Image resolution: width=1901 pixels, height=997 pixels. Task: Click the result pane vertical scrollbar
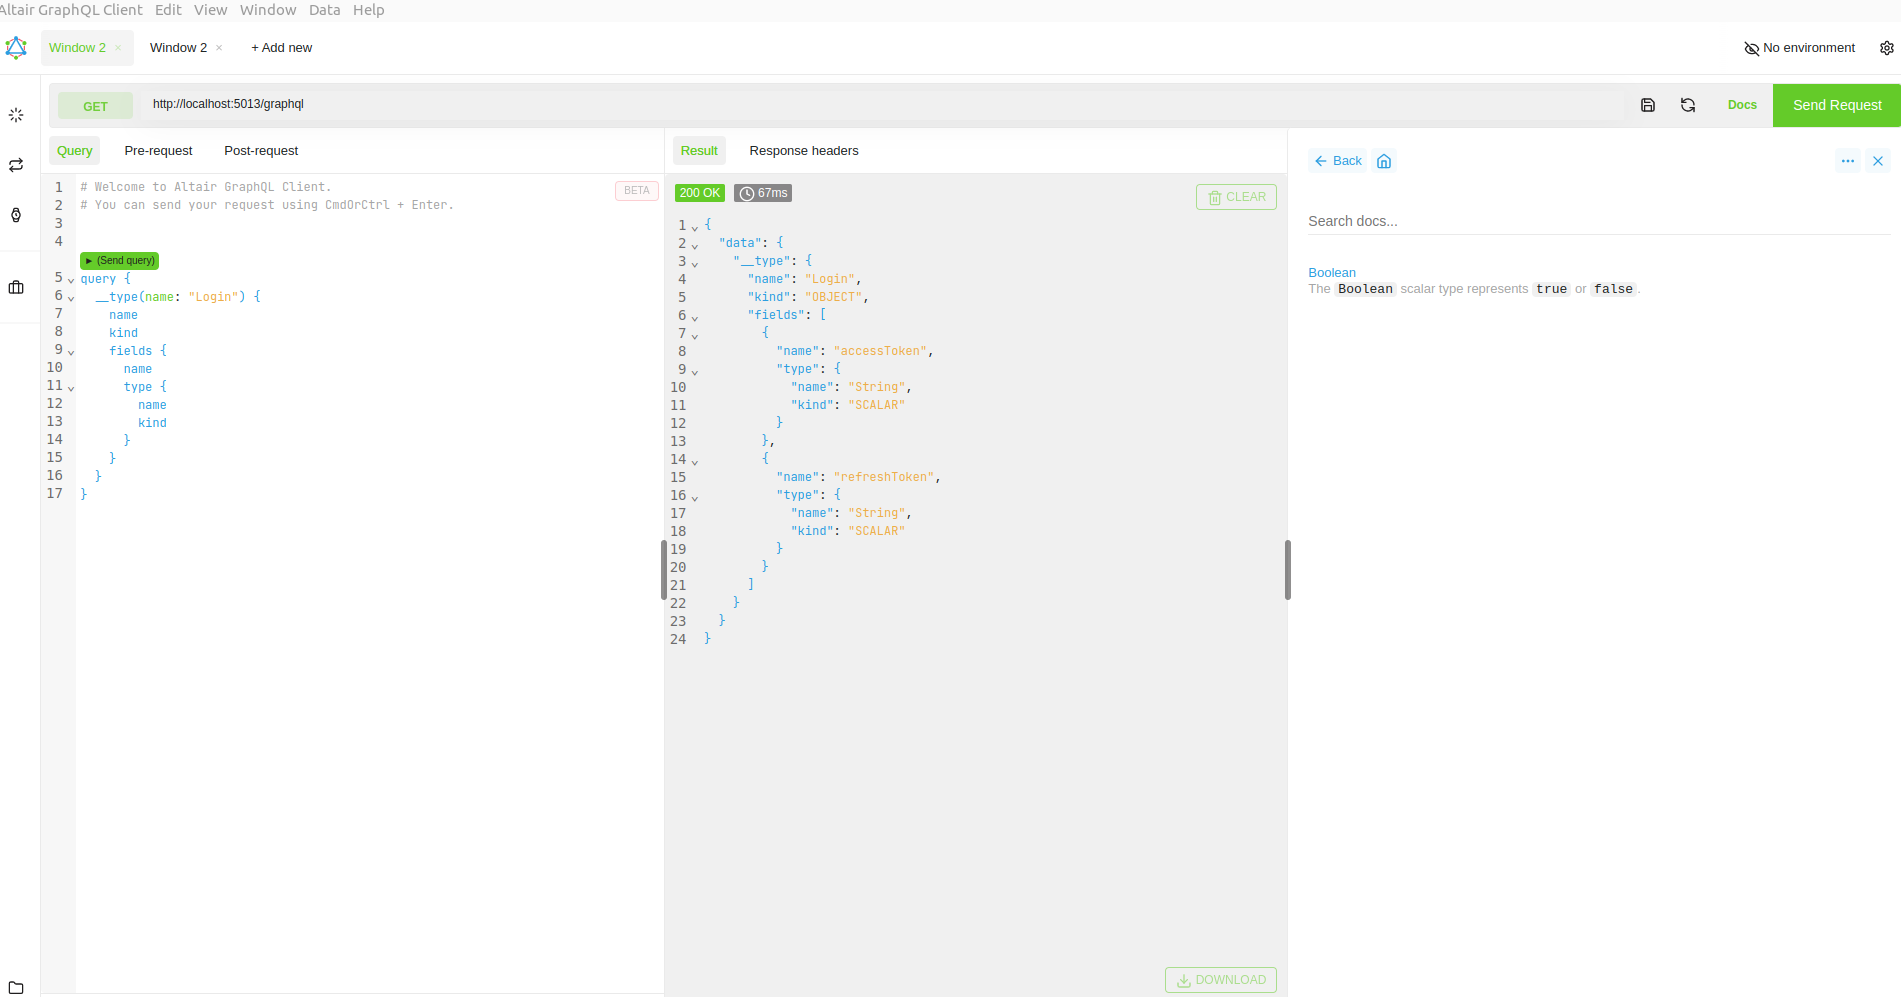(1287, 570)
